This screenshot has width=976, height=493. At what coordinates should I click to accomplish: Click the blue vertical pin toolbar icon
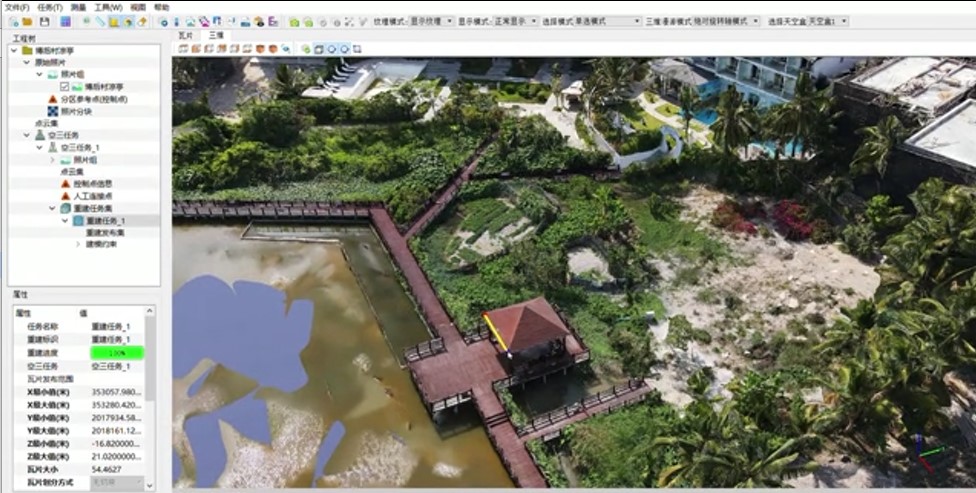[176, 22]
